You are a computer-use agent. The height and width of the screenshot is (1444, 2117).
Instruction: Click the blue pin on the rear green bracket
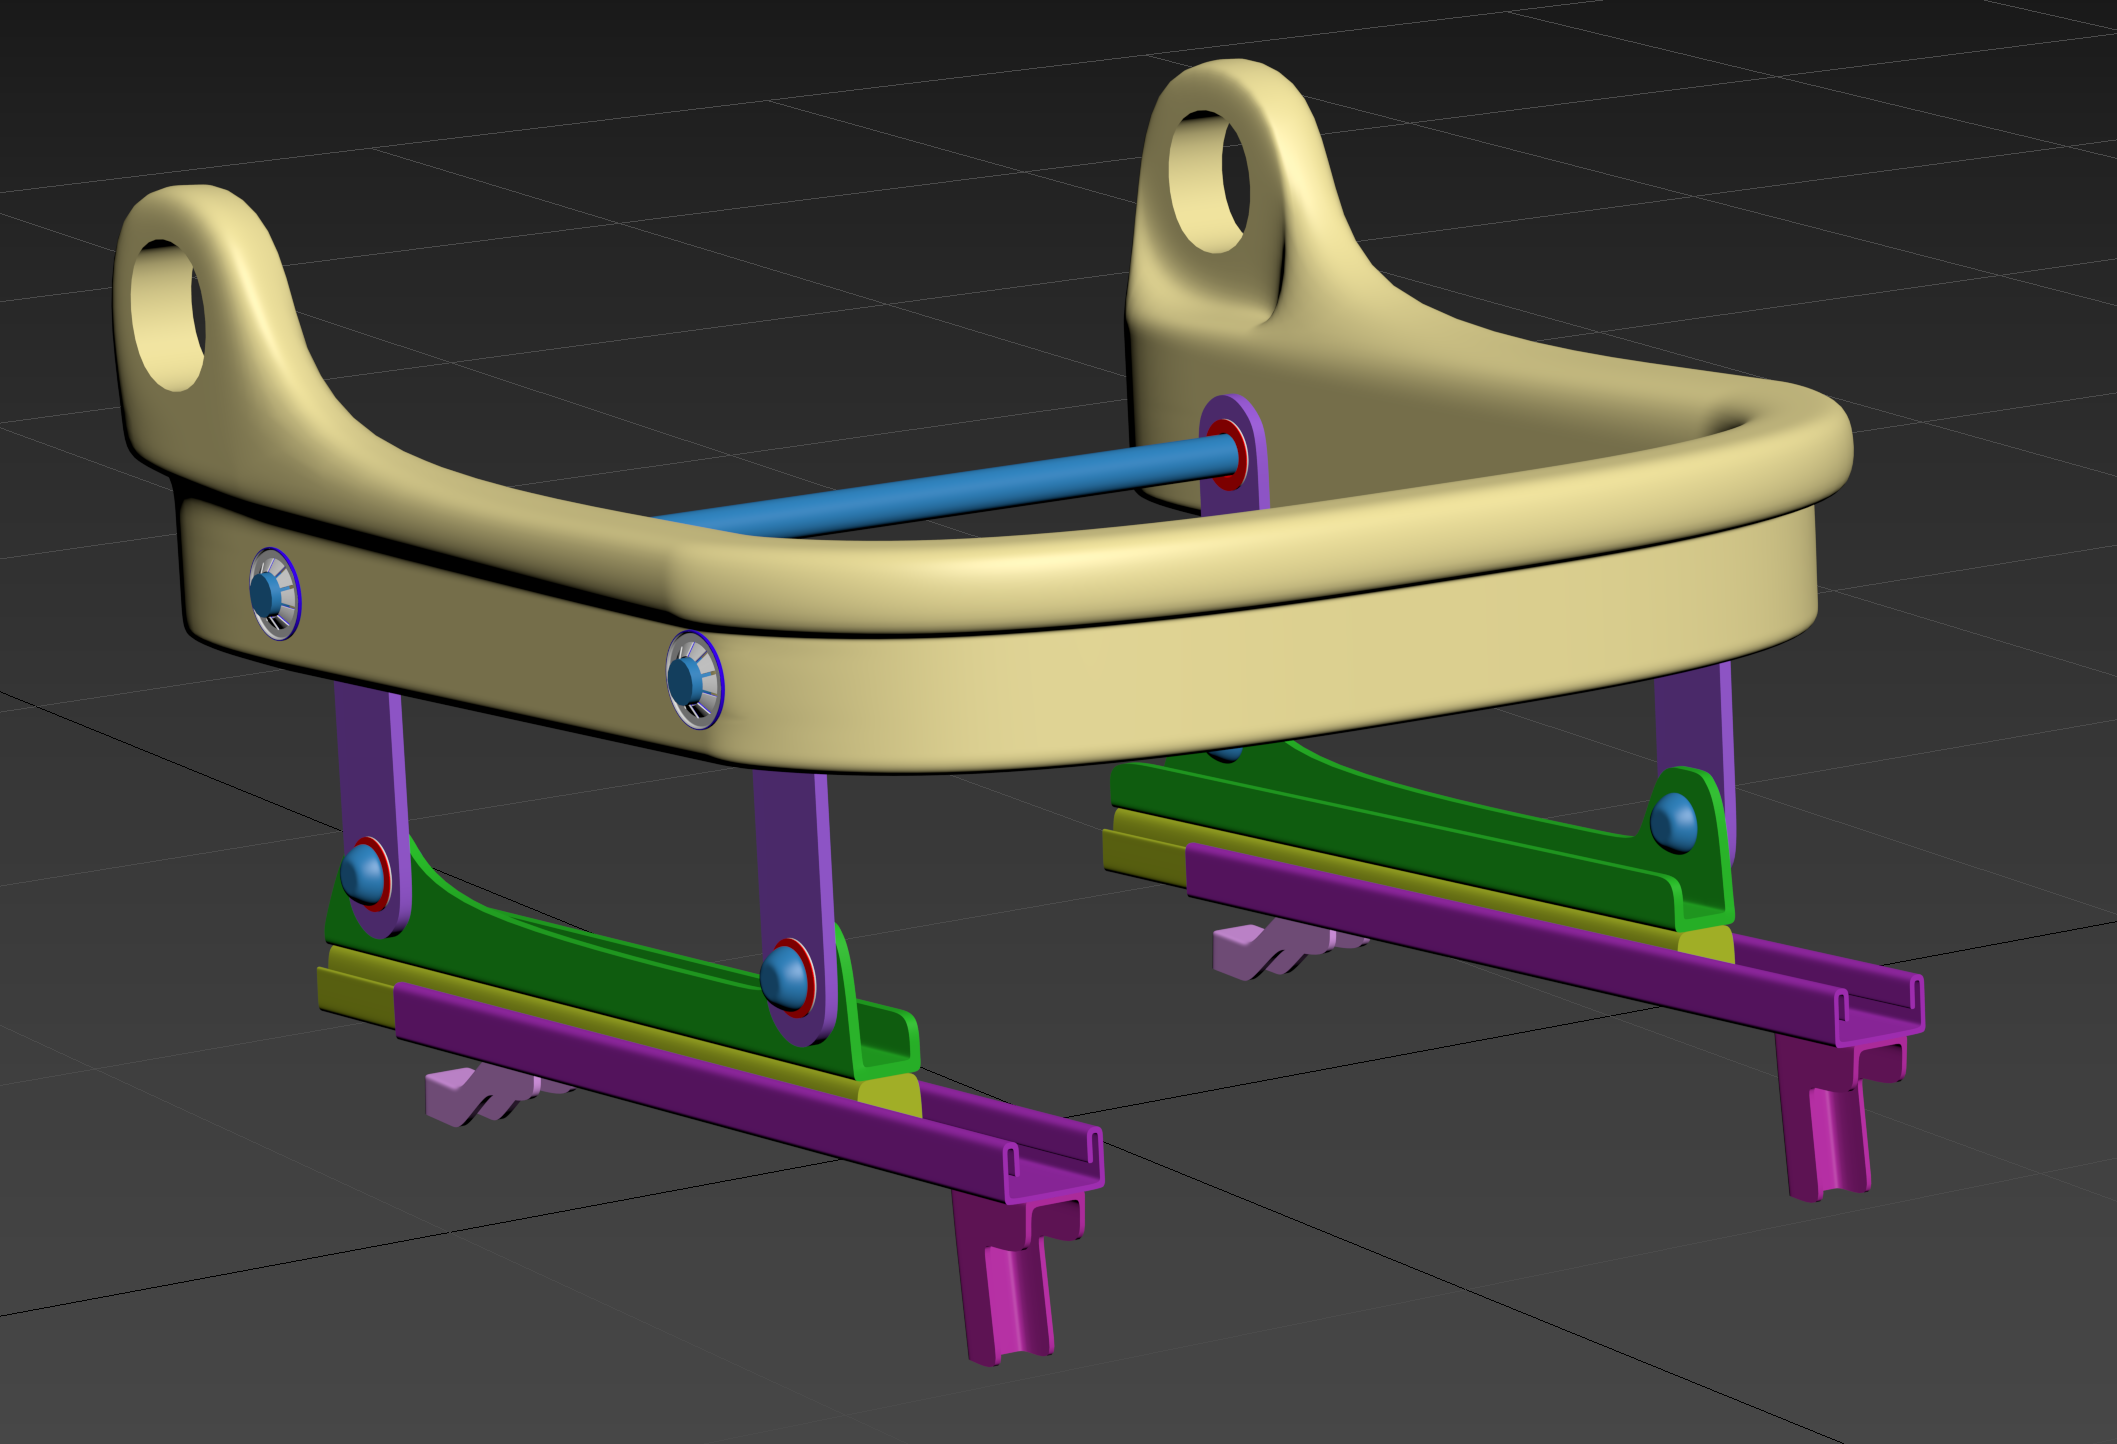click(1673, 821)
